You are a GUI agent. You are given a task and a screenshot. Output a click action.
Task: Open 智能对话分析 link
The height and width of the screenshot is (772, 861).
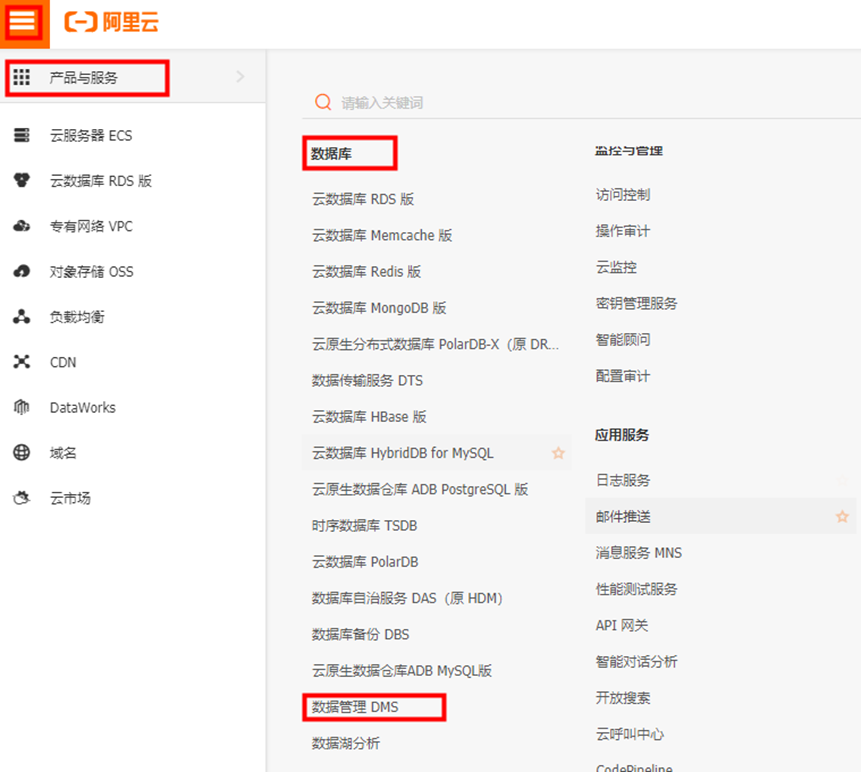[x=636, y=662]
